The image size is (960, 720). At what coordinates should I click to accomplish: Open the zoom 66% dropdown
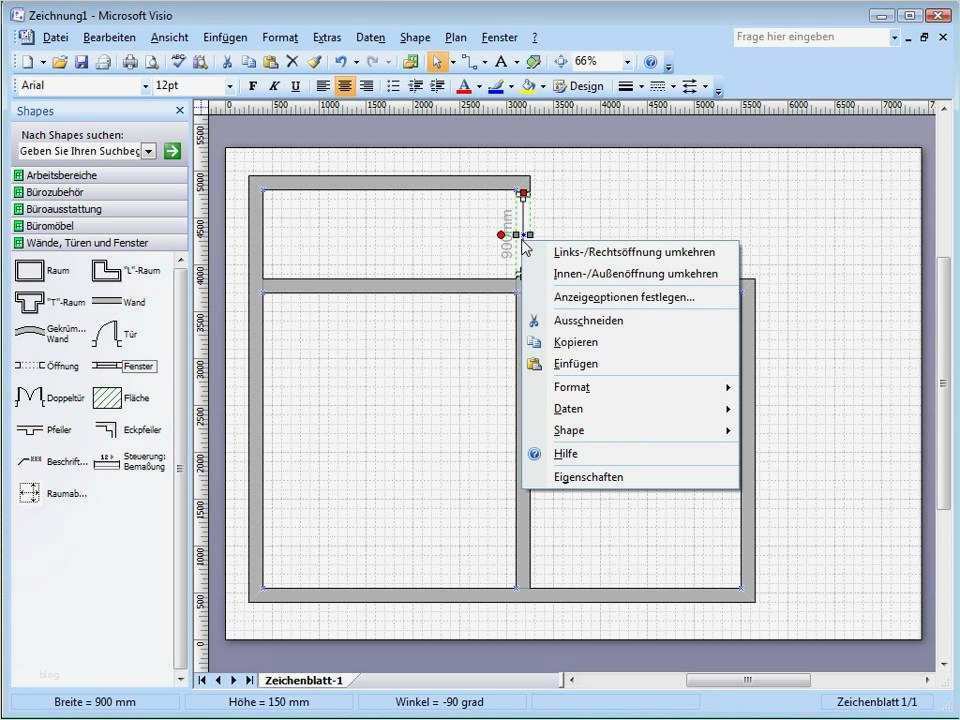[627, 62]
